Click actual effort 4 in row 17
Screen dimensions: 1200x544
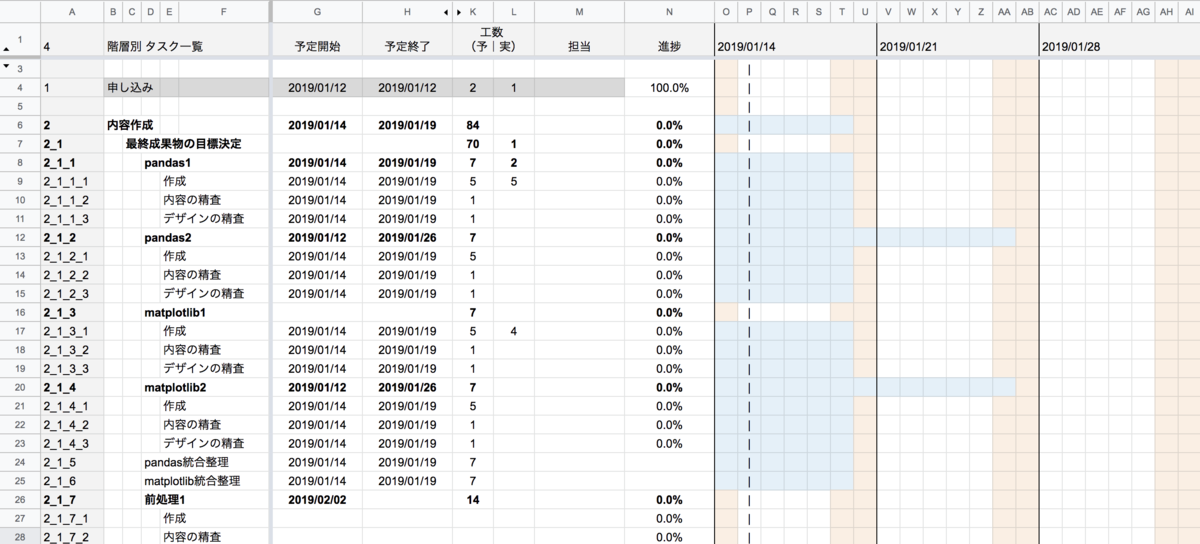tap(513, 331)
